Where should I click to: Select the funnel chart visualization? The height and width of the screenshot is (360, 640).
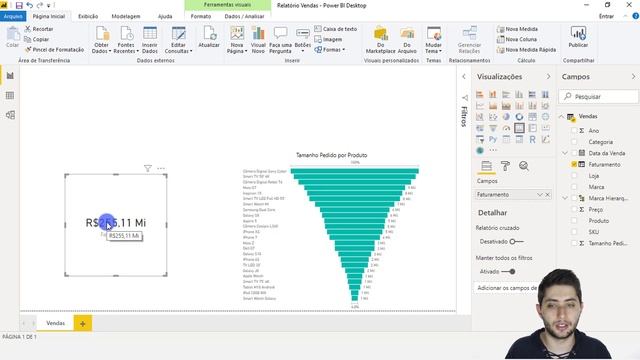coord(493,128)
